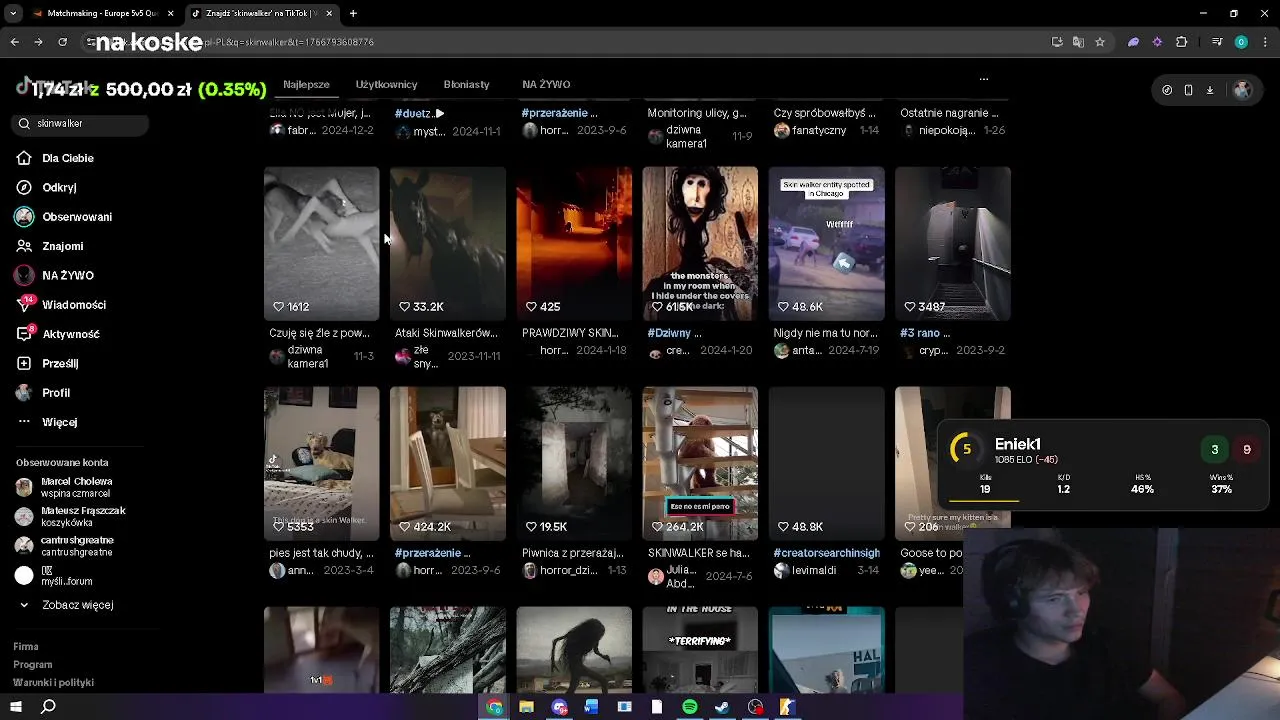Open the Więcej three-dot menu
The width and height of the screenshot is (1280, 720).
tap(47, 422)
